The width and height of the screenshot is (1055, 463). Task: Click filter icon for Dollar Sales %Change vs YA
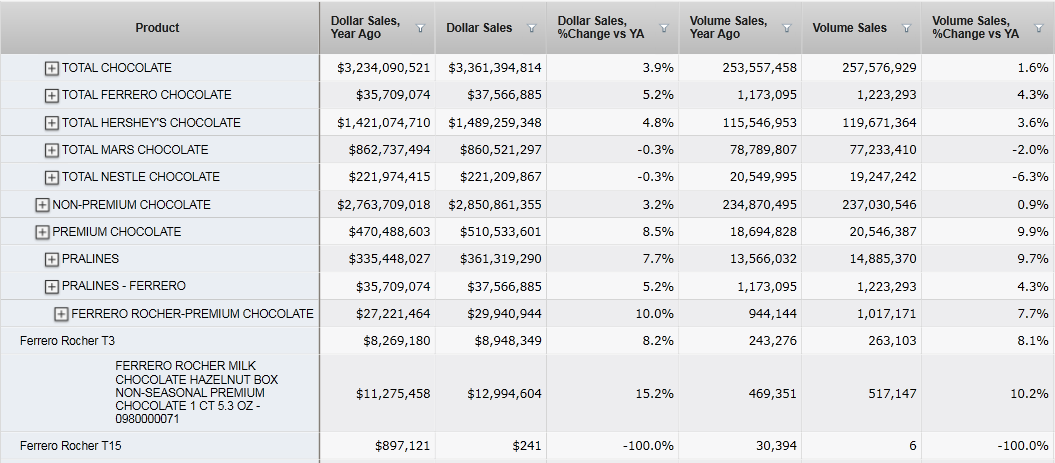[665, 28]
